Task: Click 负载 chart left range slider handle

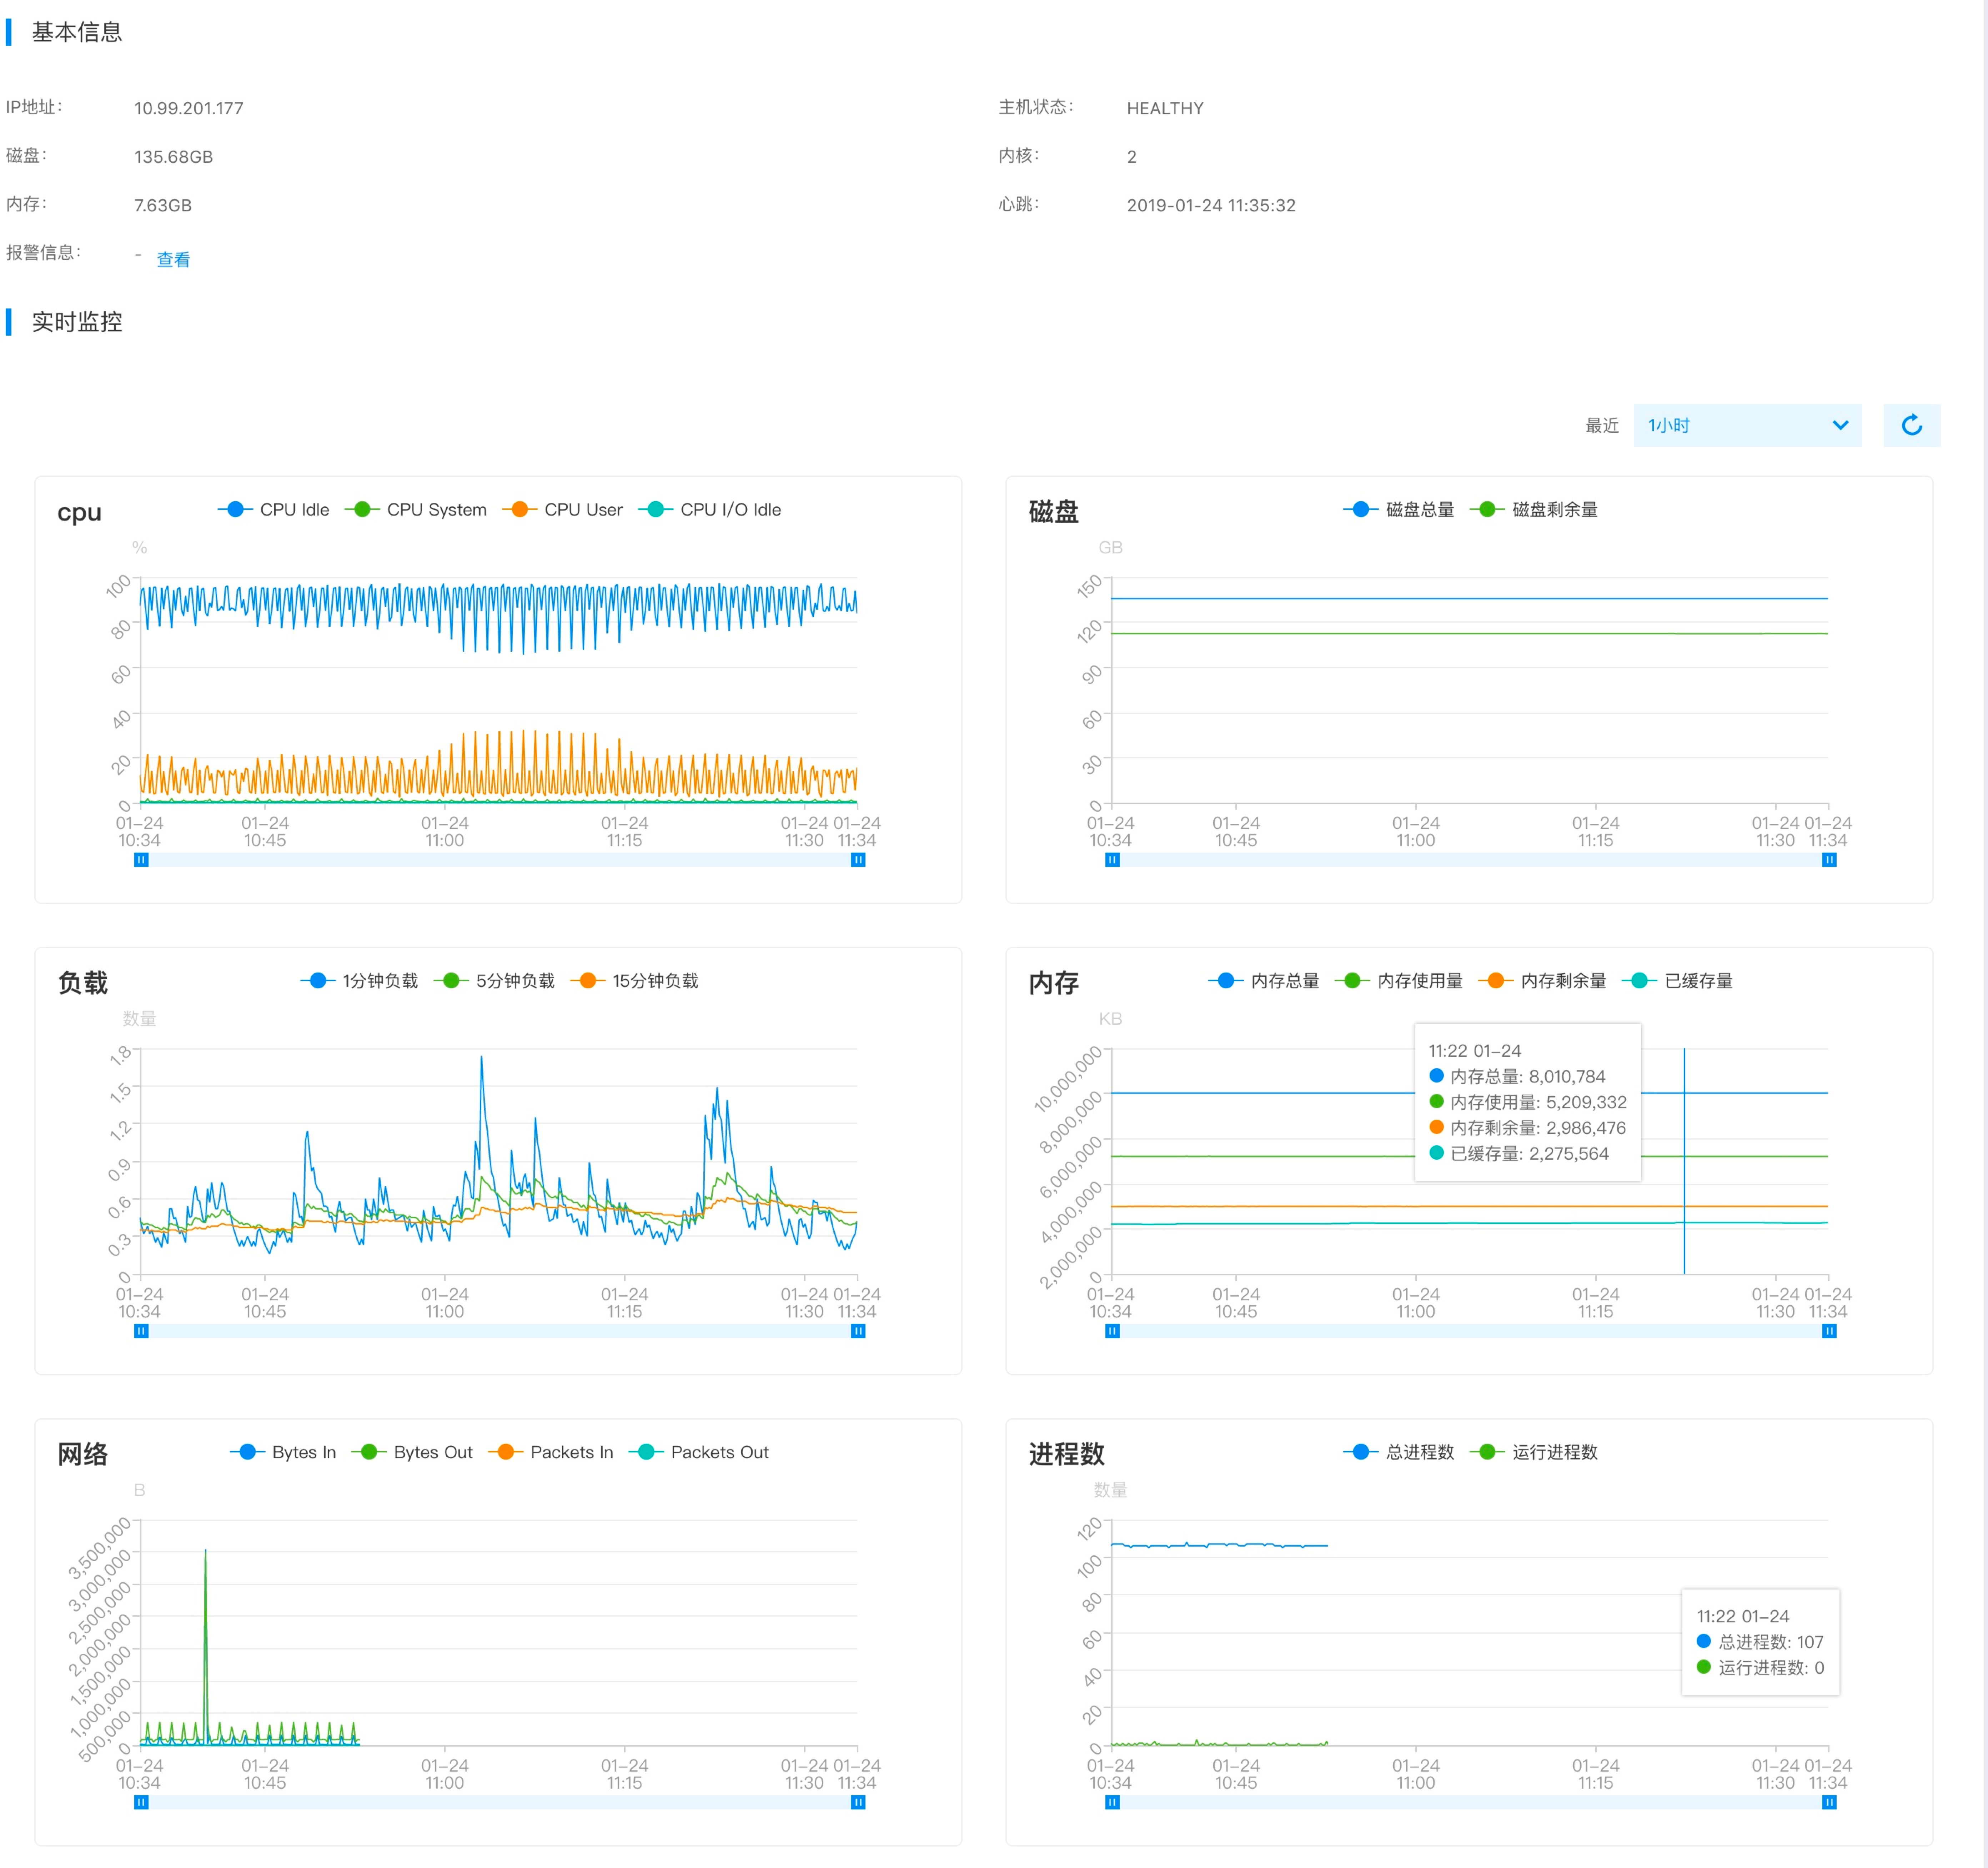Action: [141, 1331]
